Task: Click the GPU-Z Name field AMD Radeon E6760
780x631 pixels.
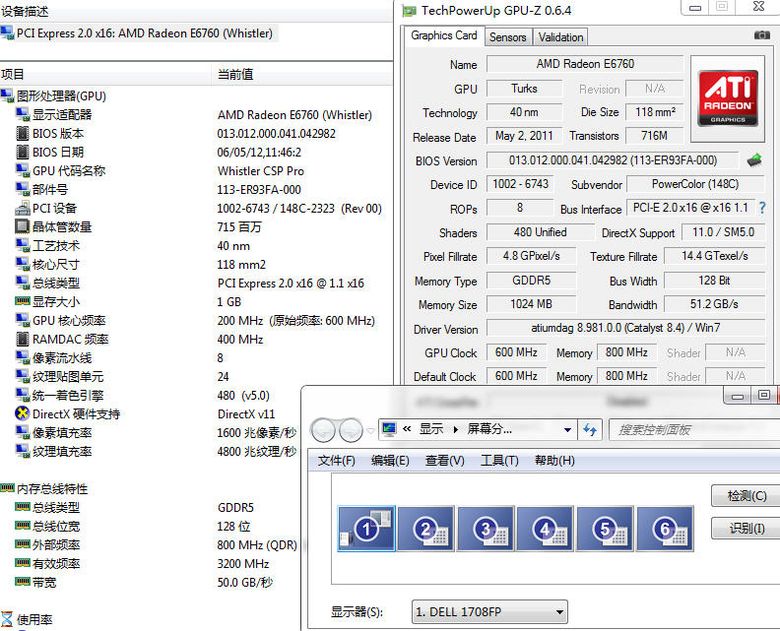Action: pyautogui.click(x=585, y=64)
